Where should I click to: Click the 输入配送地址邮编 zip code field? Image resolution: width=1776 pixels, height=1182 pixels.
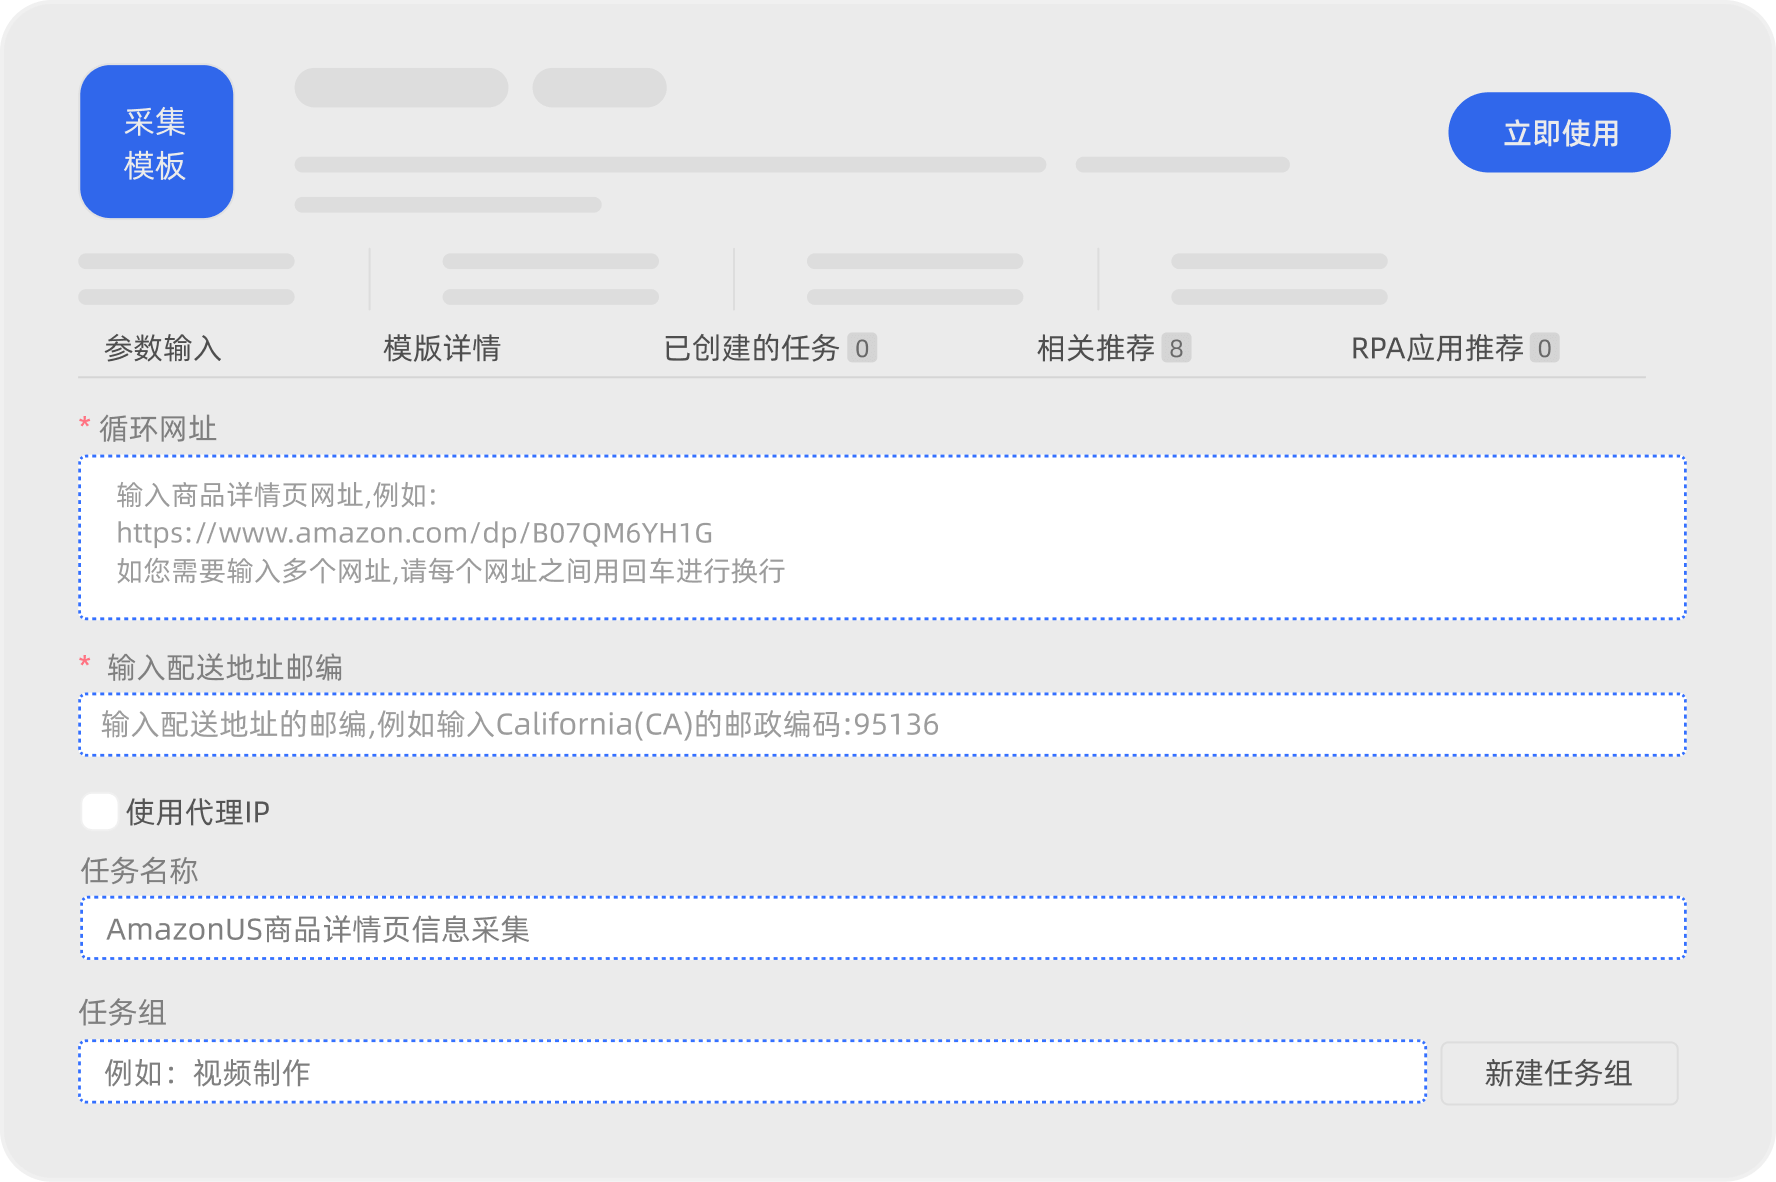point(882,724)
